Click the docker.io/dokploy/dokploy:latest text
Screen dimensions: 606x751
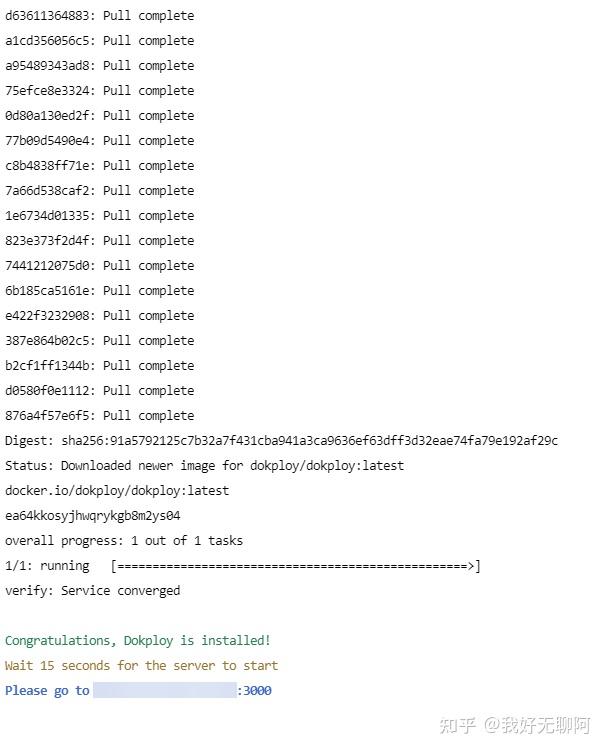pyautogui.click(x=117, y=491)
